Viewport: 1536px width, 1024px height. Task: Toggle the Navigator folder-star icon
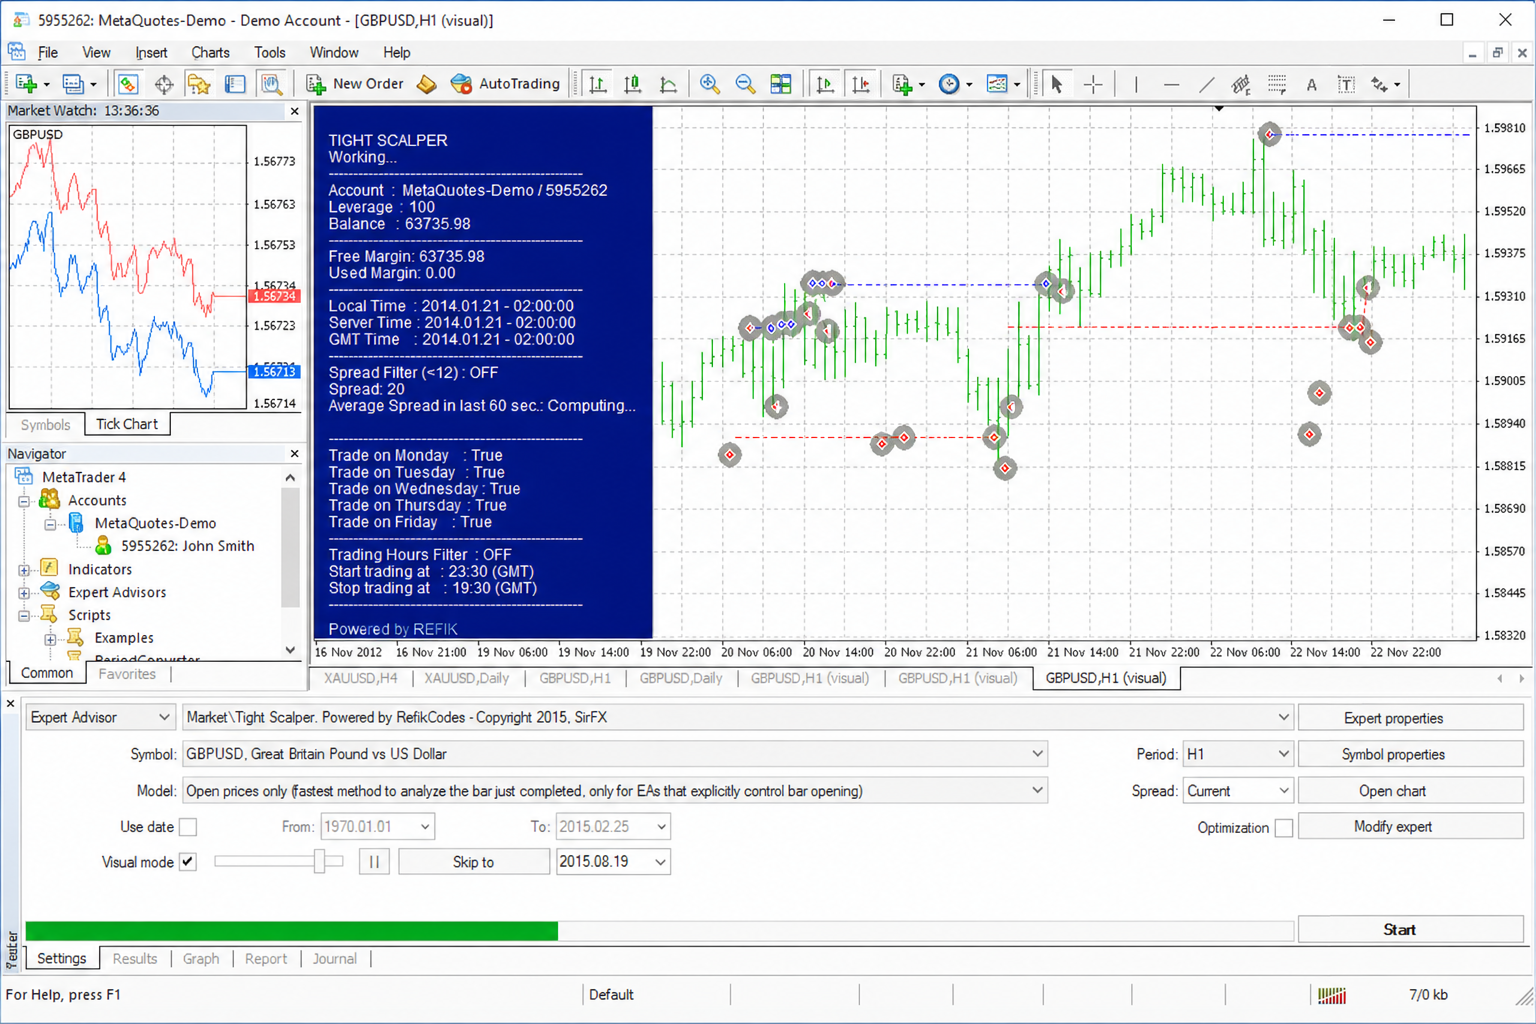click(x=199, y=84)
